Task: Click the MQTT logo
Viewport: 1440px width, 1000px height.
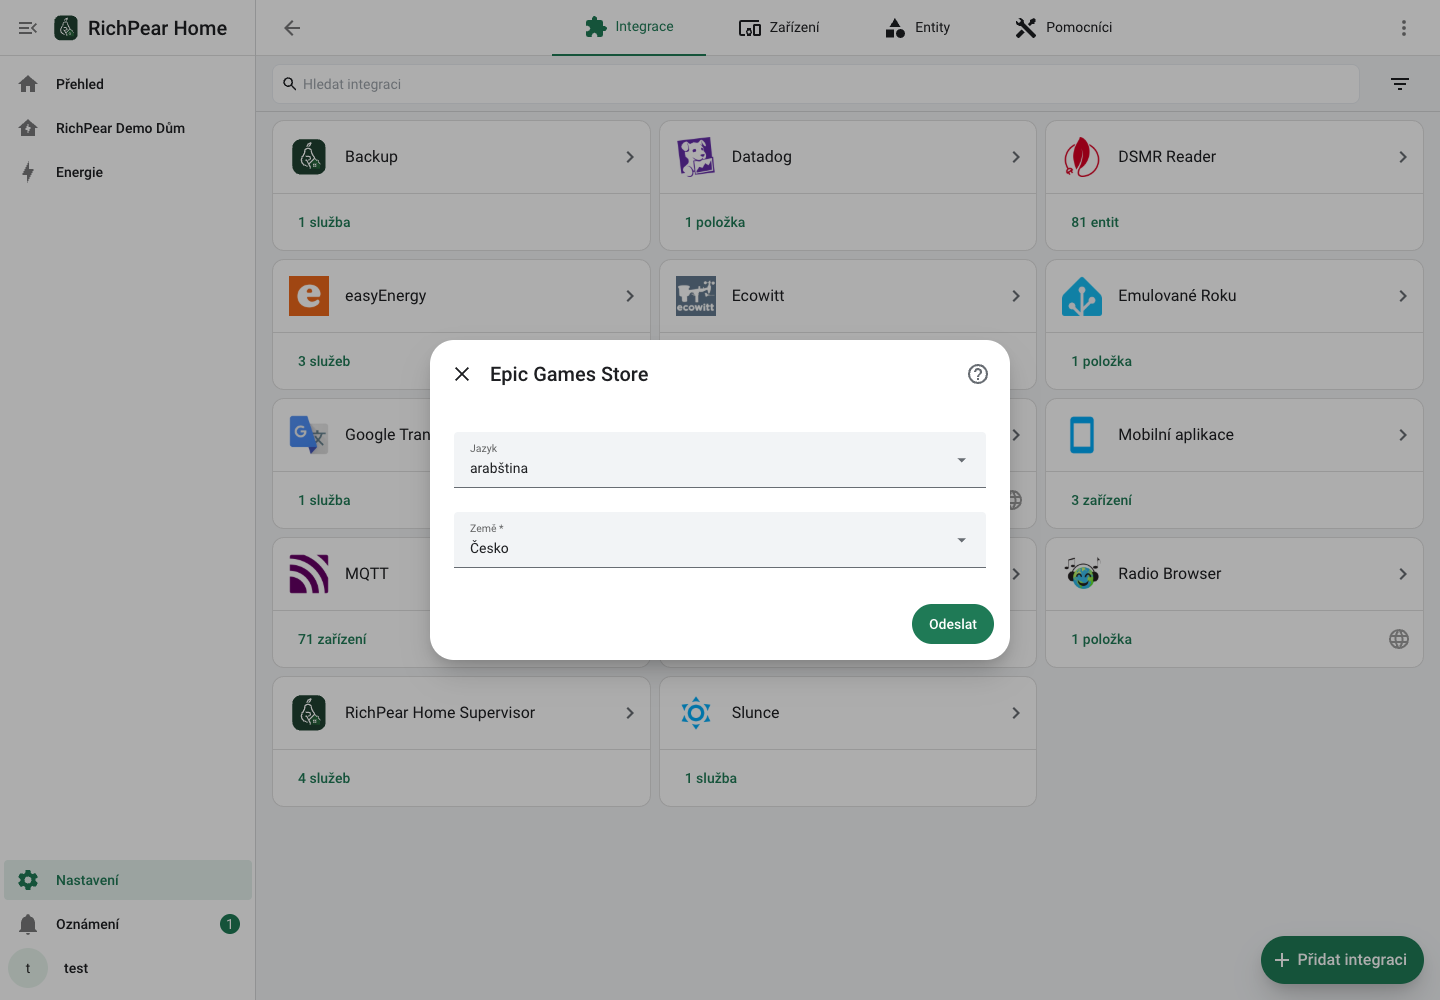Action: click(309, 574)
